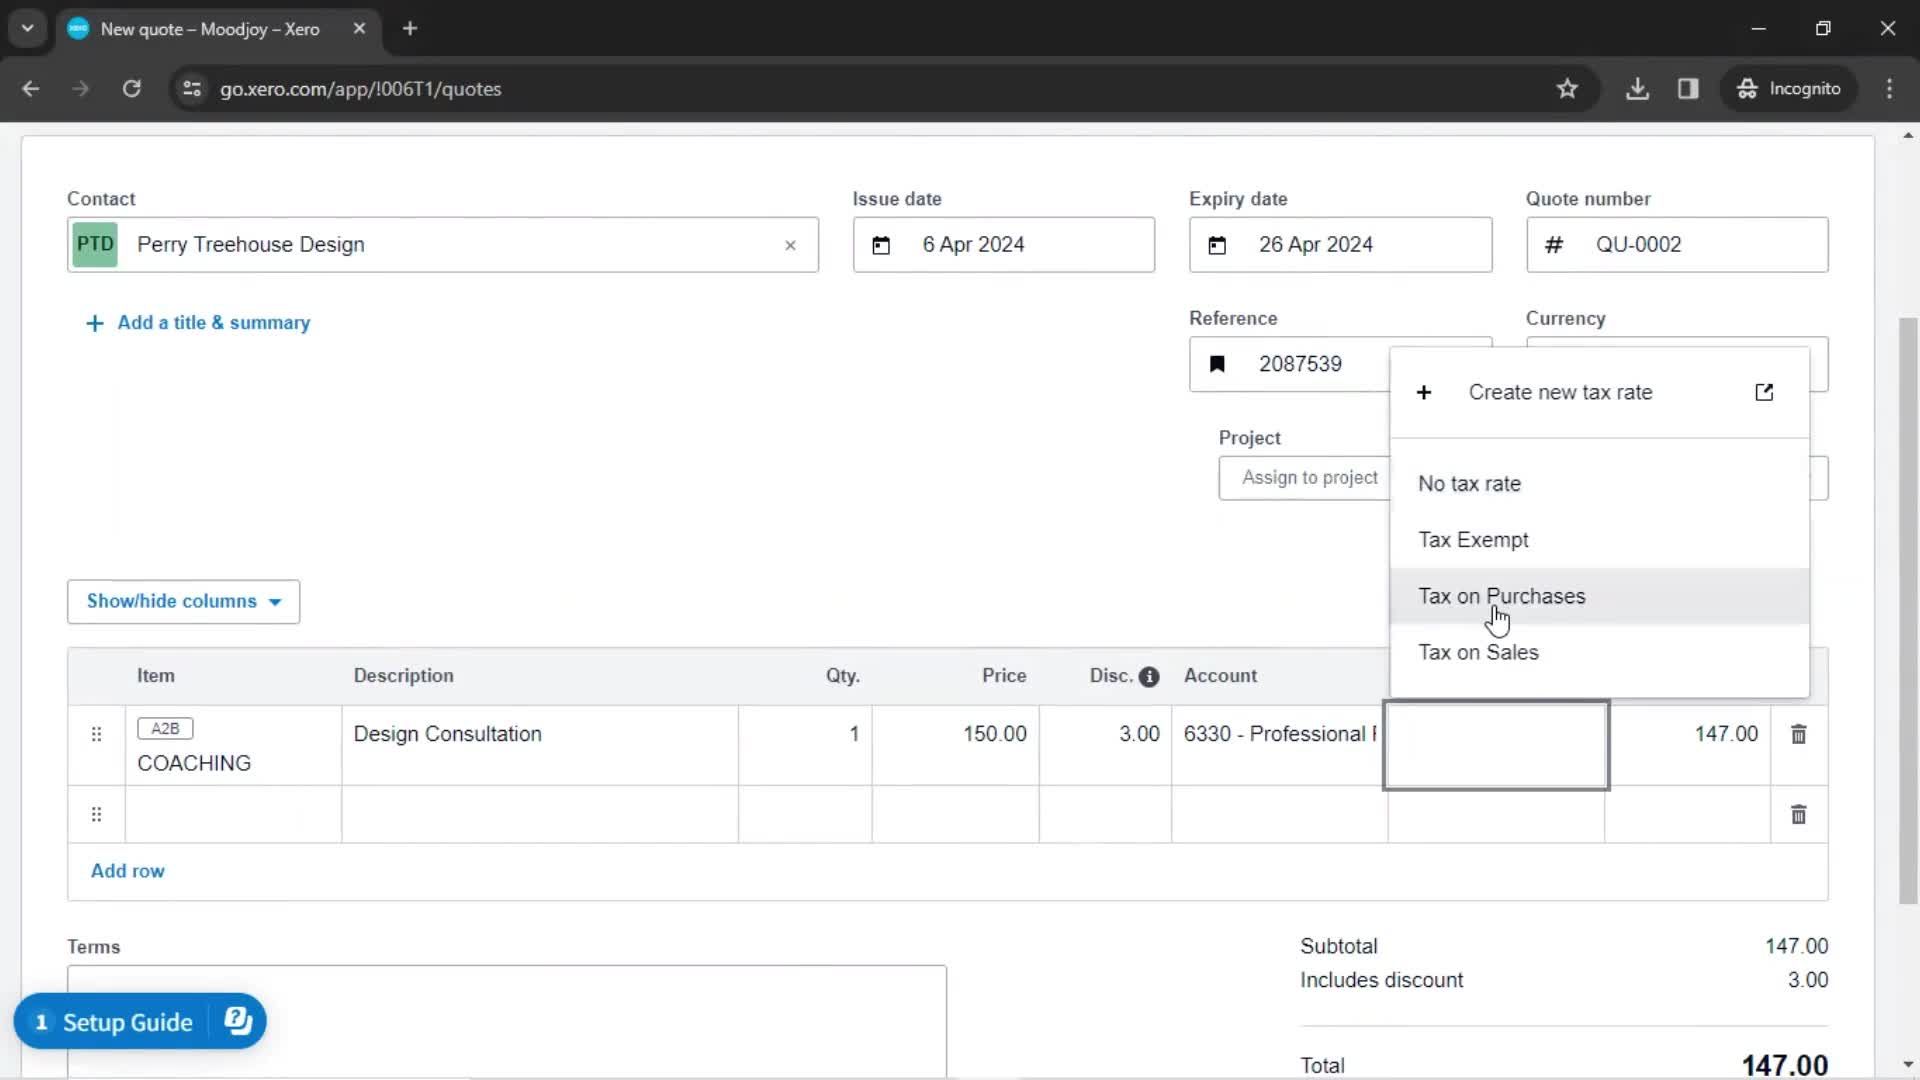Delete the empty second row
1920x1080 pixels.
1798,814
